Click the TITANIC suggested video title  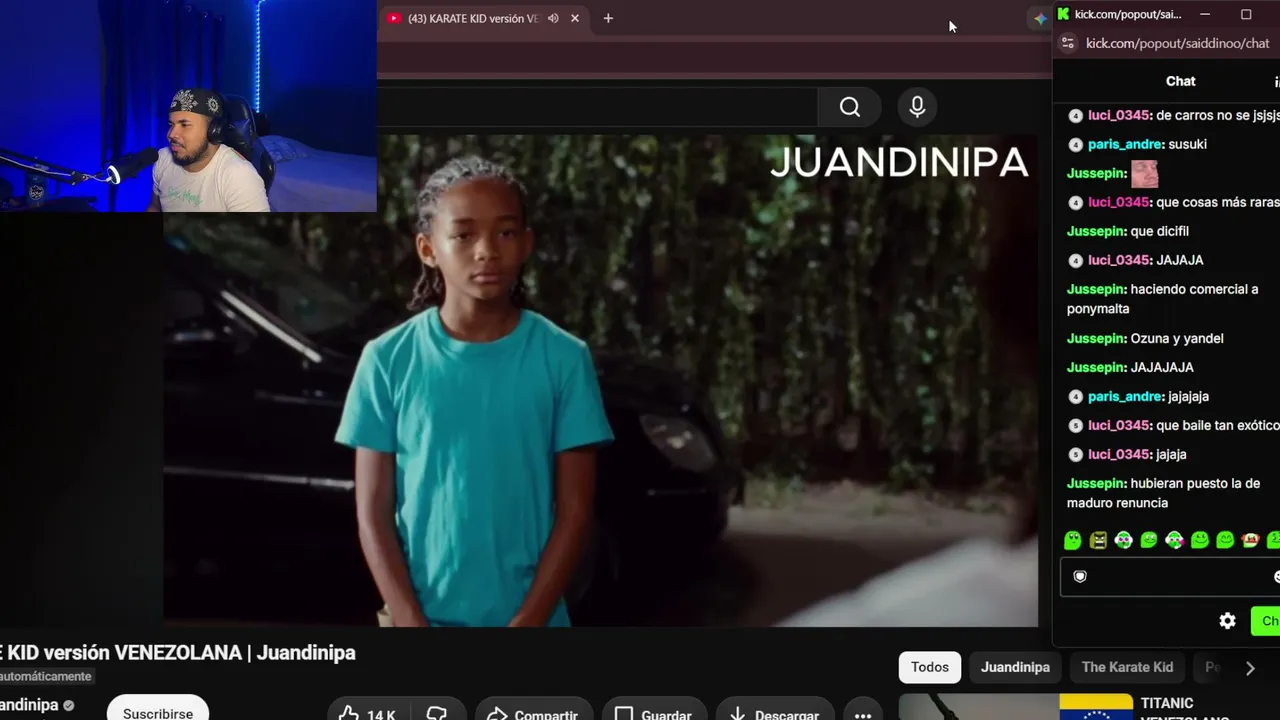point(1185,710)
